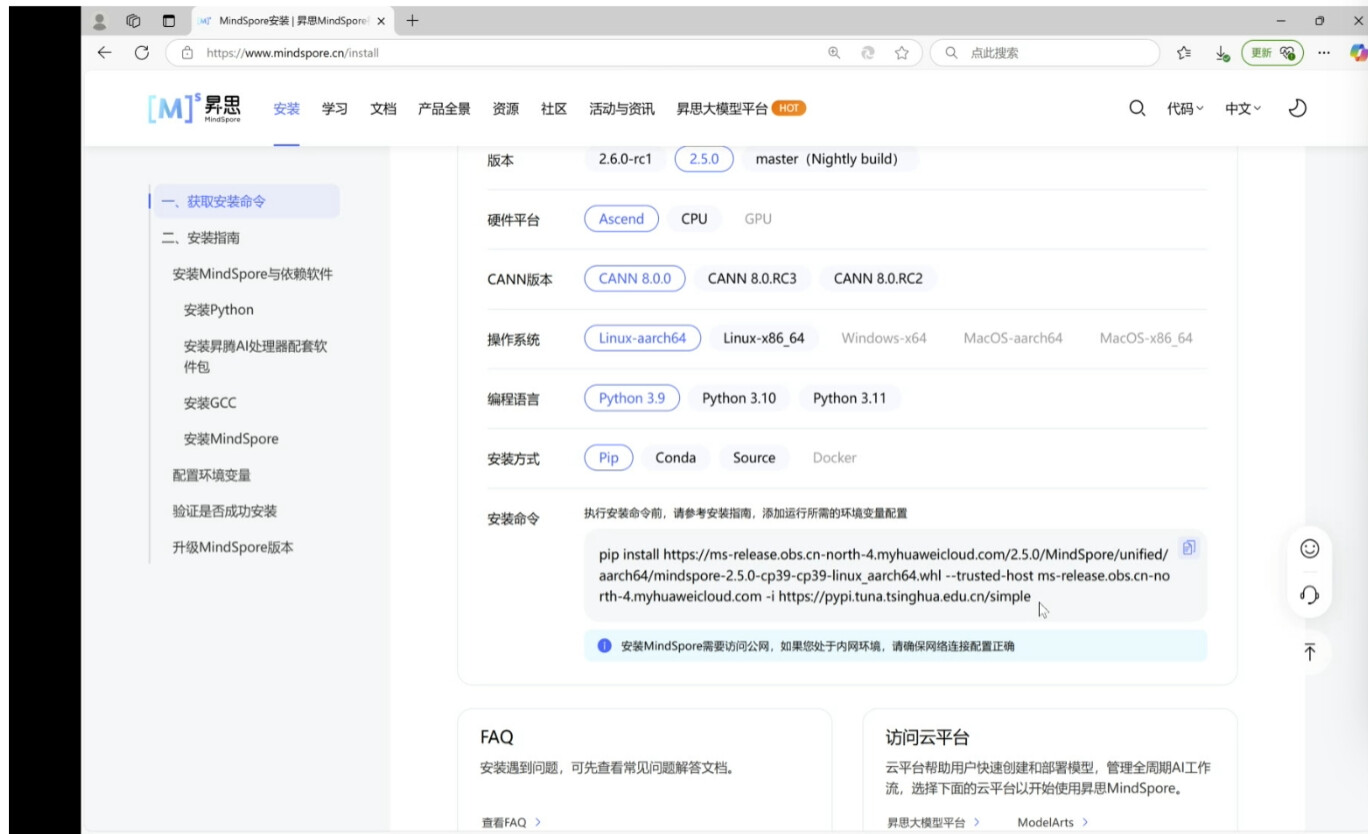Copy the pip install command

(x=1188, y=548)
